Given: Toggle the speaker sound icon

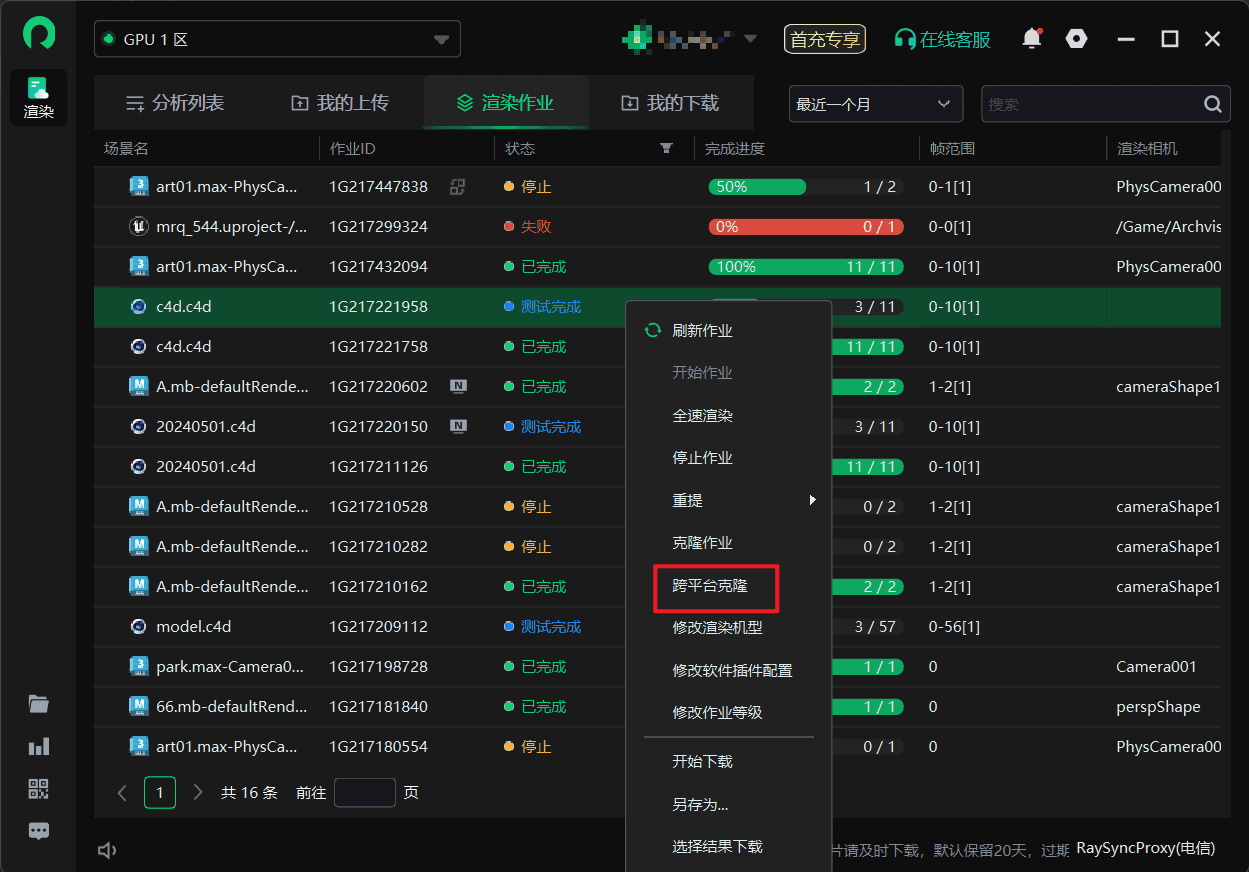Looking at the screenshot, I should click(x=108, y=850).
